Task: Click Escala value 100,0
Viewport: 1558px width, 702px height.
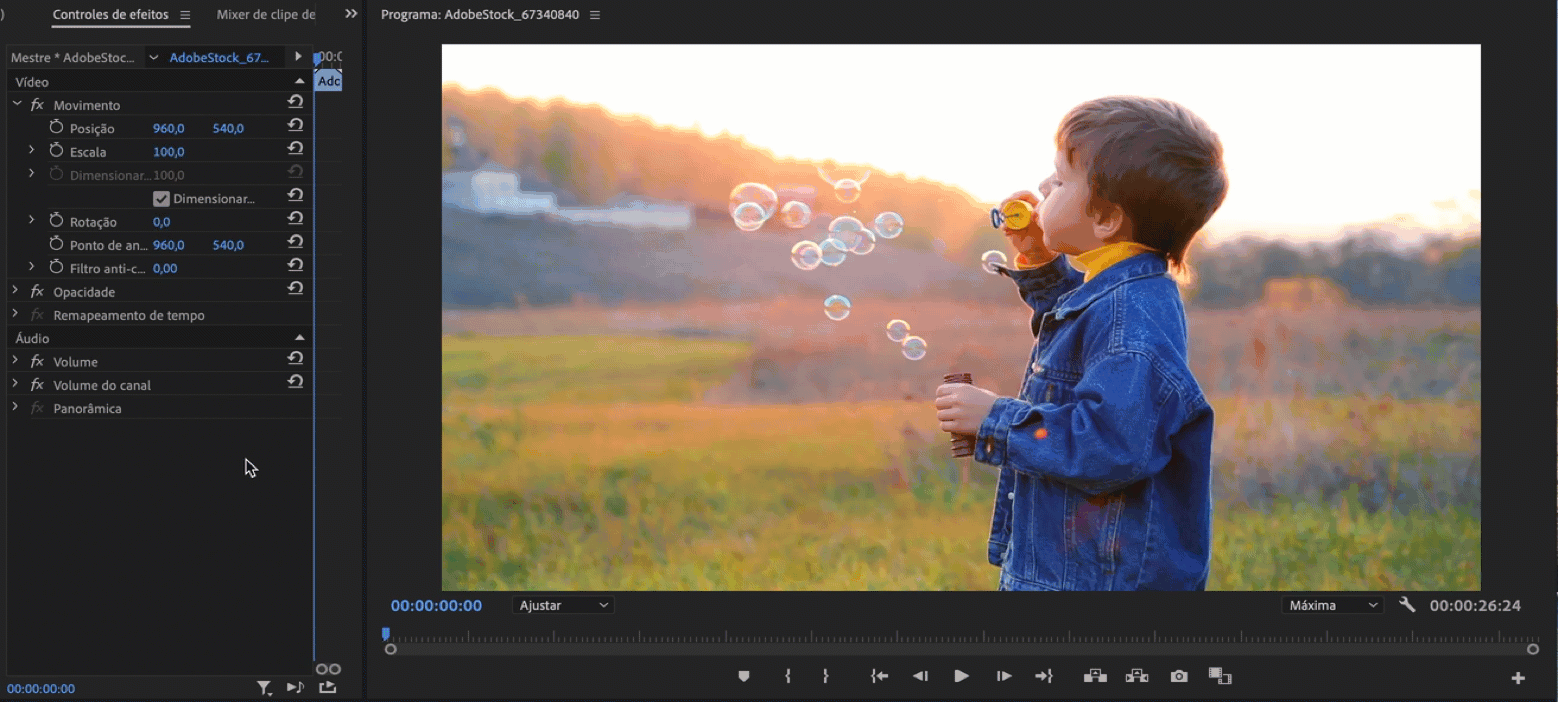Action: (x=168, y=152)
